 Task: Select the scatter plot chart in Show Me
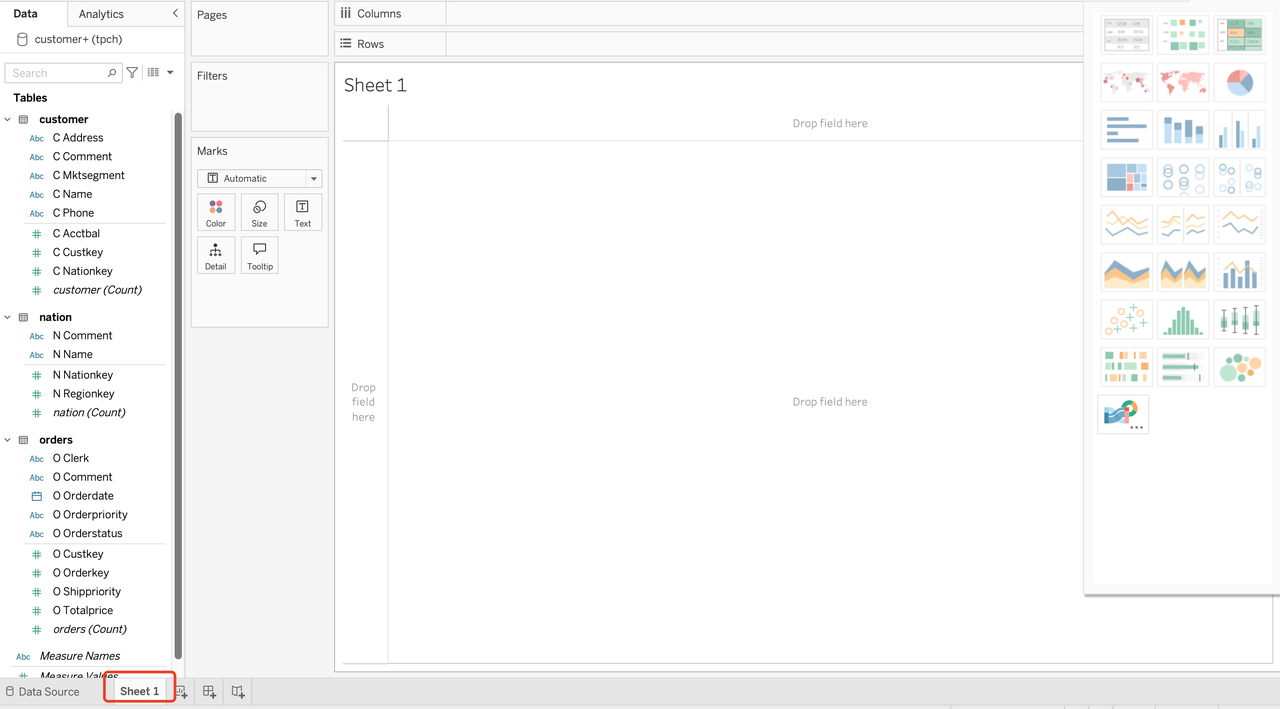(1126, 319)
